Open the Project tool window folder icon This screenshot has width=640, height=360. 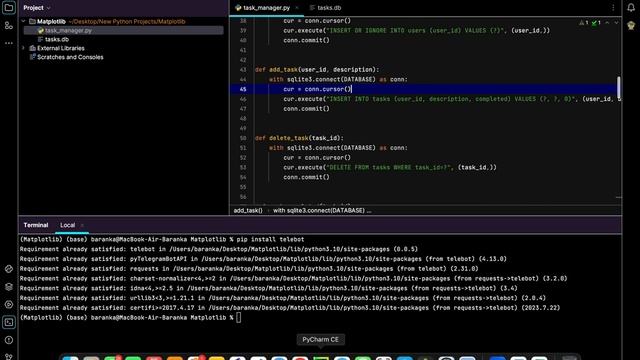[x=9, y=7]
